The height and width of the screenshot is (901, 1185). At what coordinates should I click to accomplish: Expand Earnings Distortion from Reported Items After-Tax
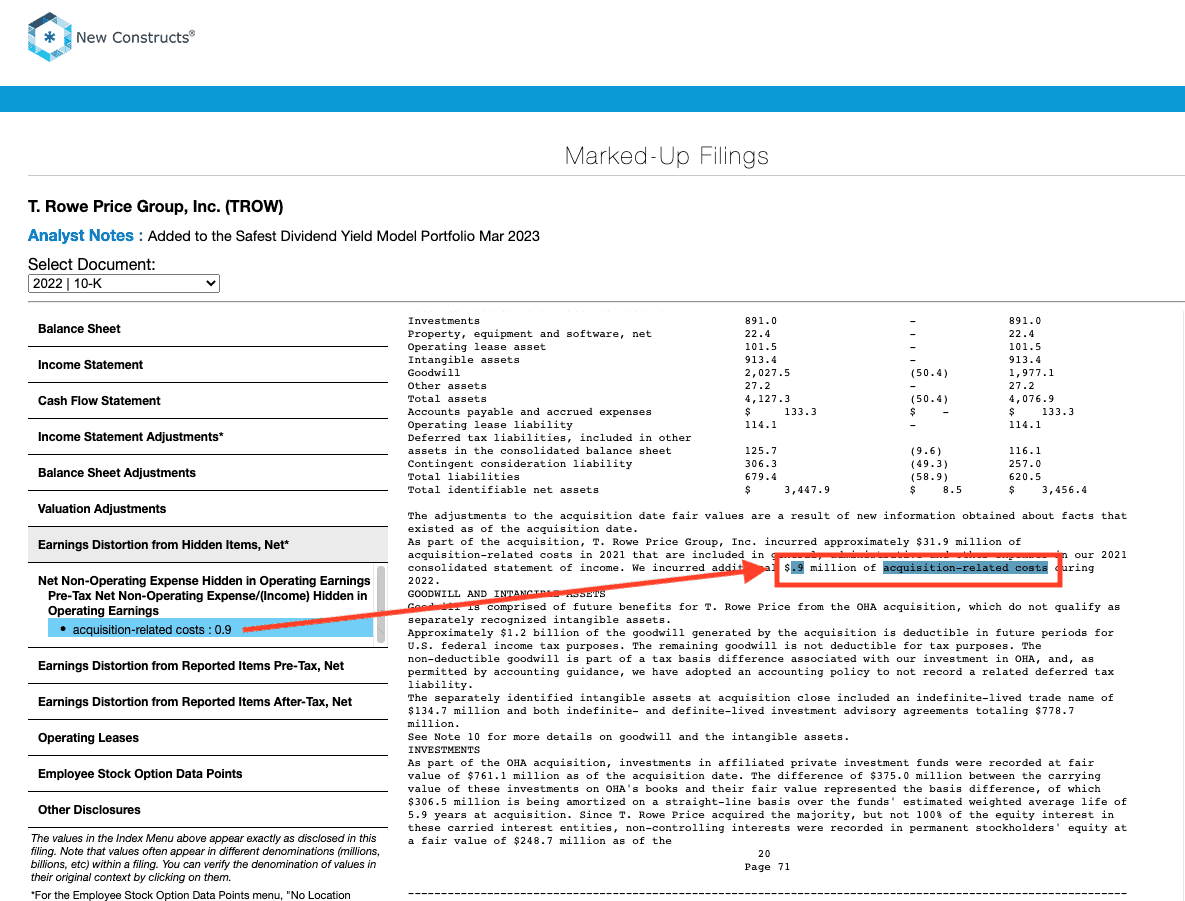(x=208, y=702)
